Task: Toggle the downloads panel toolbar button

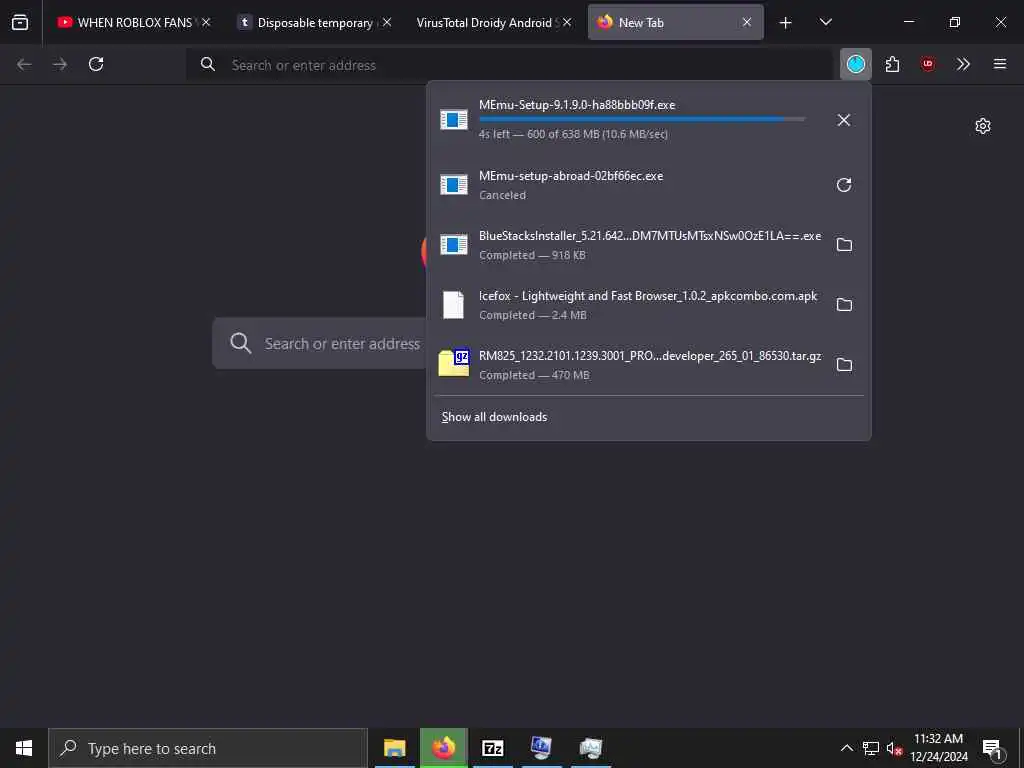Action: click(856, 64)
